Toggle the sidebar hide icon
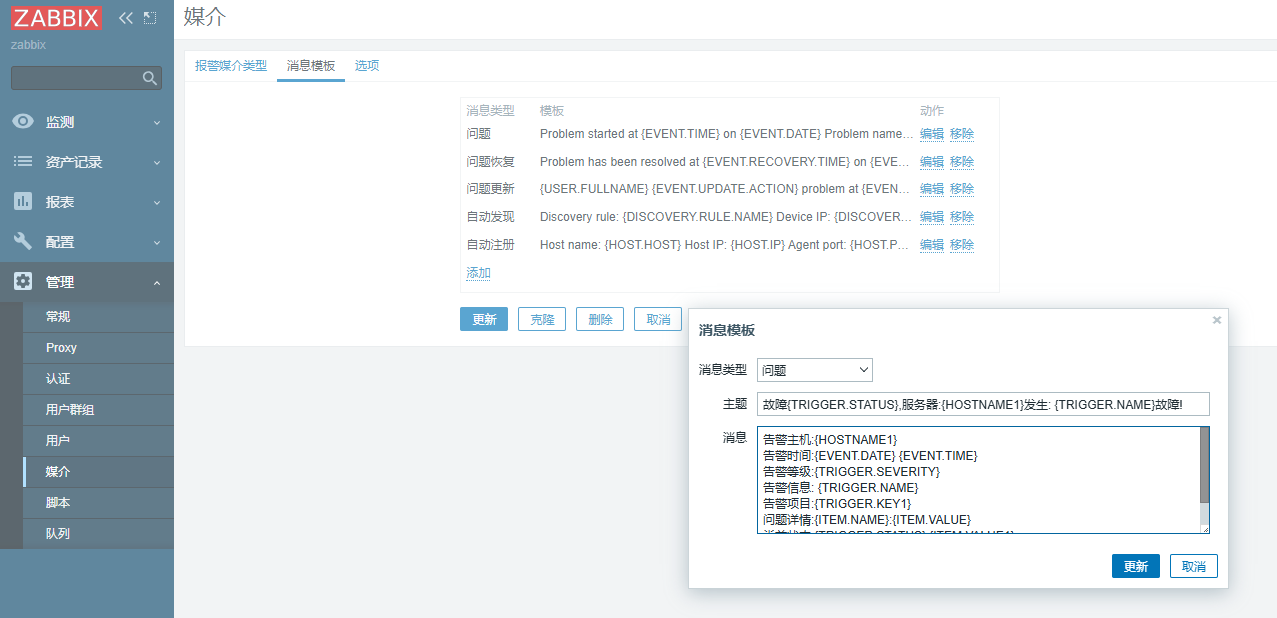1277x618 pixels. point(150,17)
